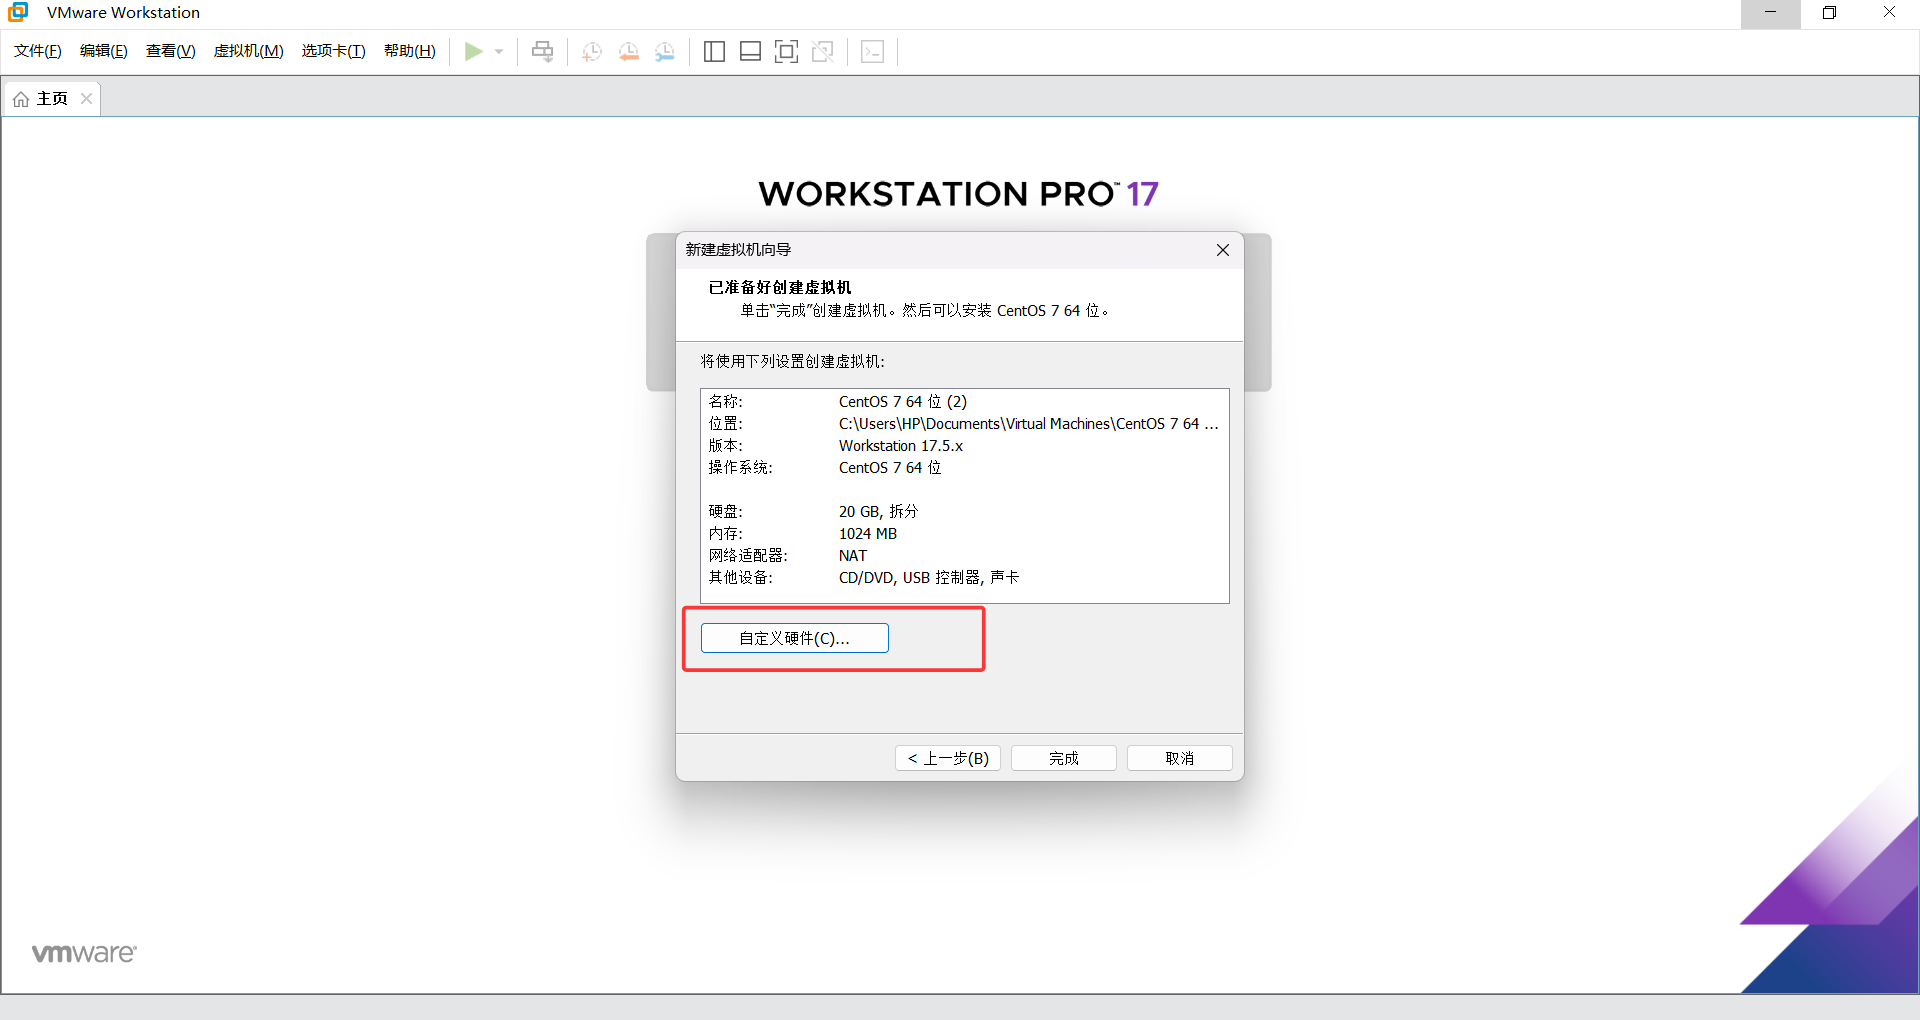Select the 版本 Workstation 17.5.x row
The image size is (1920, 1020).
964,446
